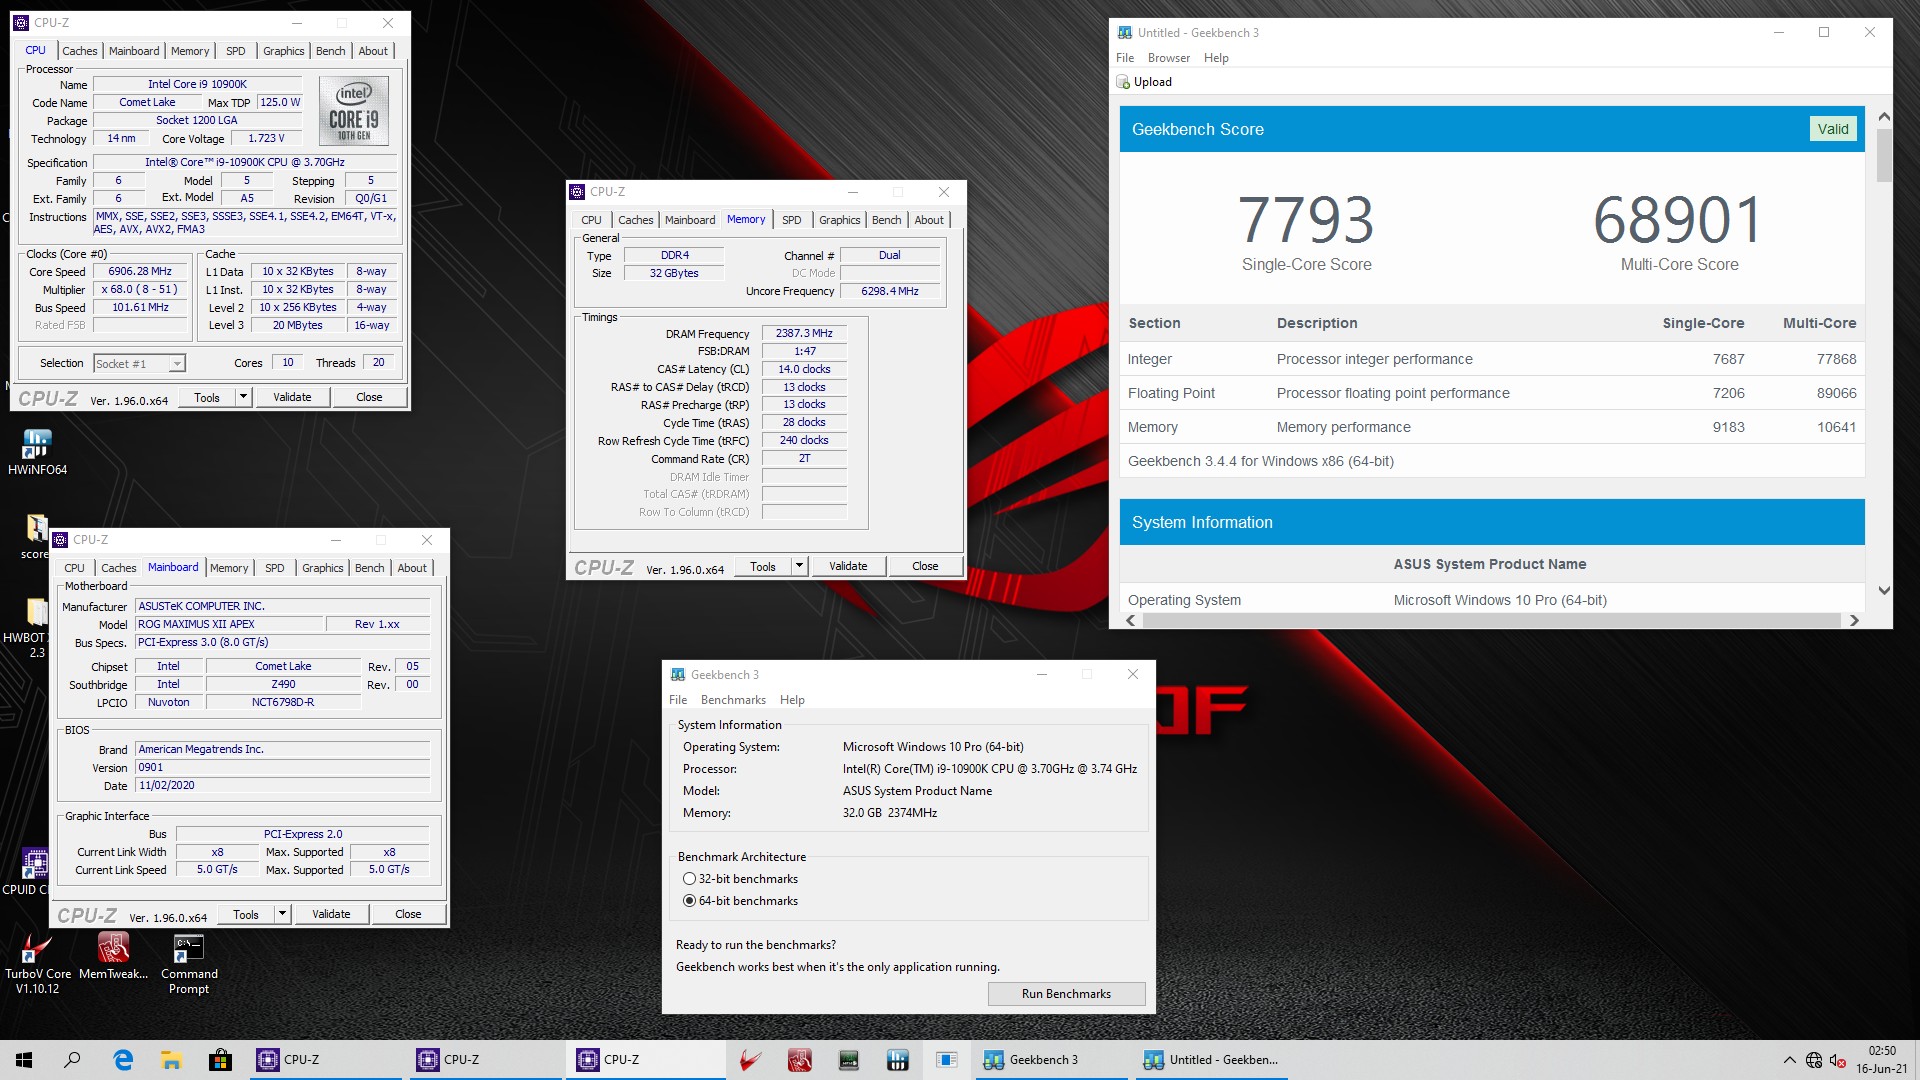This screenshot has height=1080, width=1920.
Task: Open Browser menu in Untitled Geekbench window
Action: pyautogui.click(x=1169, y=58)
